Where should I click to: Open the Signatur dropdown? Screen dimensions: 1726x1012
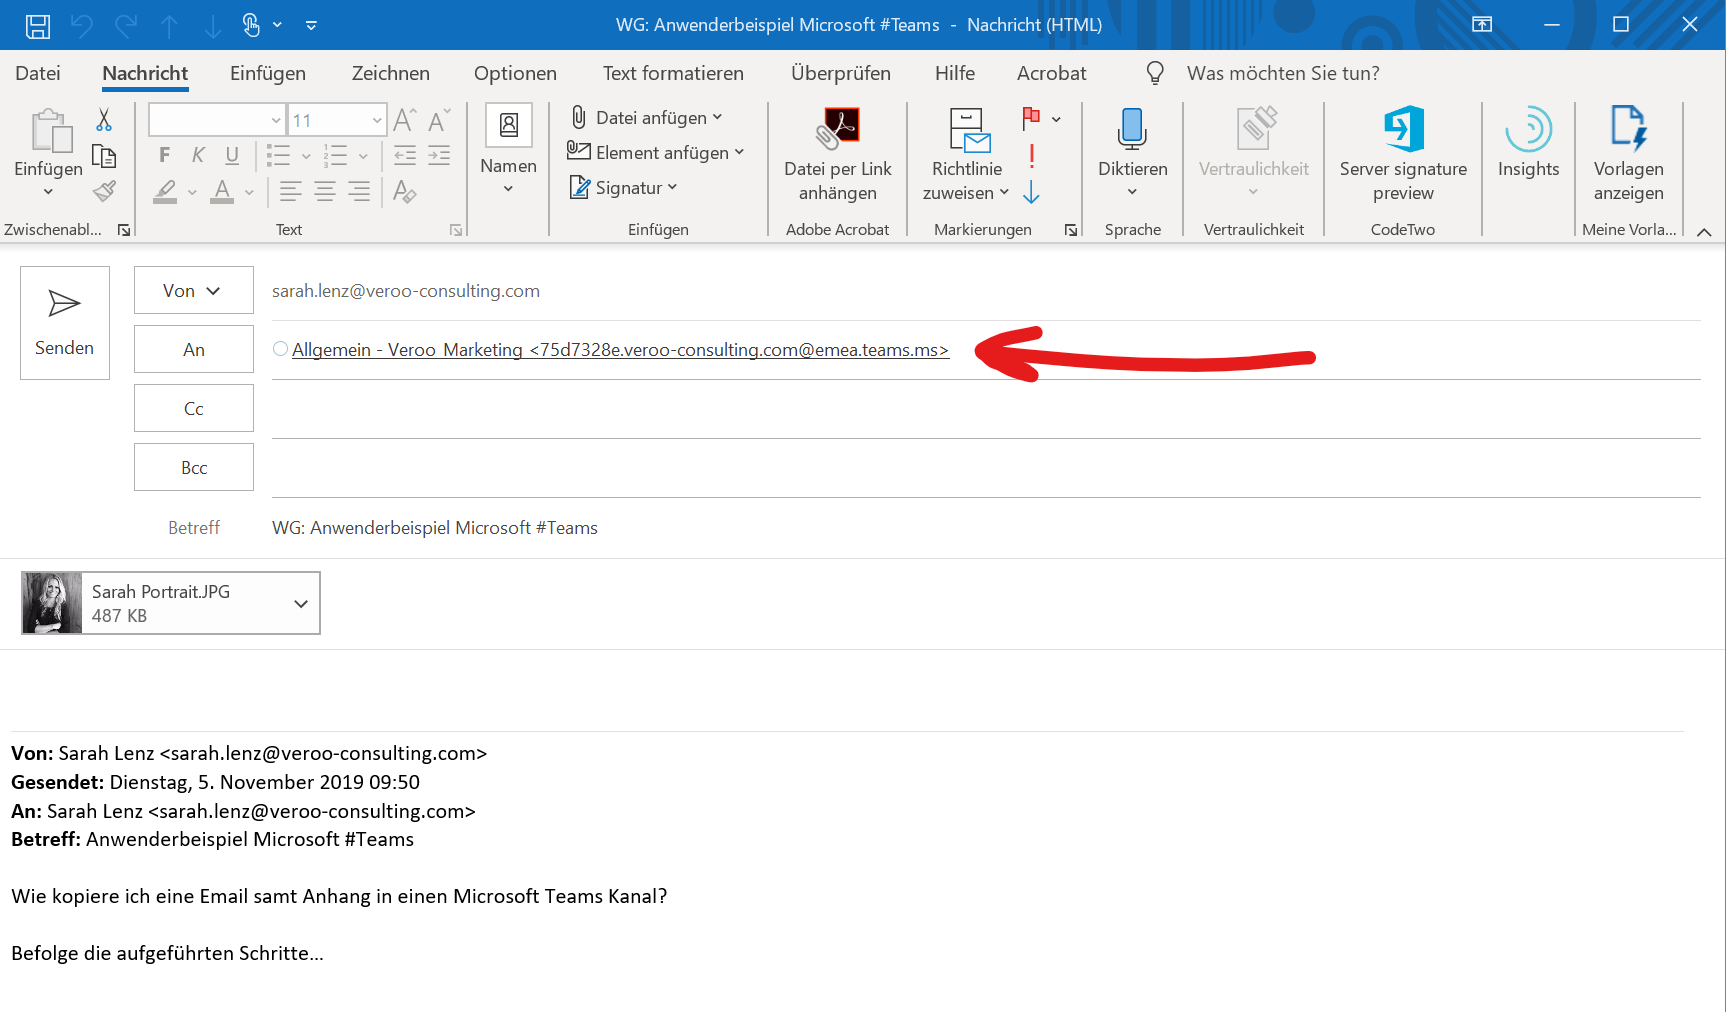click(x=624, y=187)
